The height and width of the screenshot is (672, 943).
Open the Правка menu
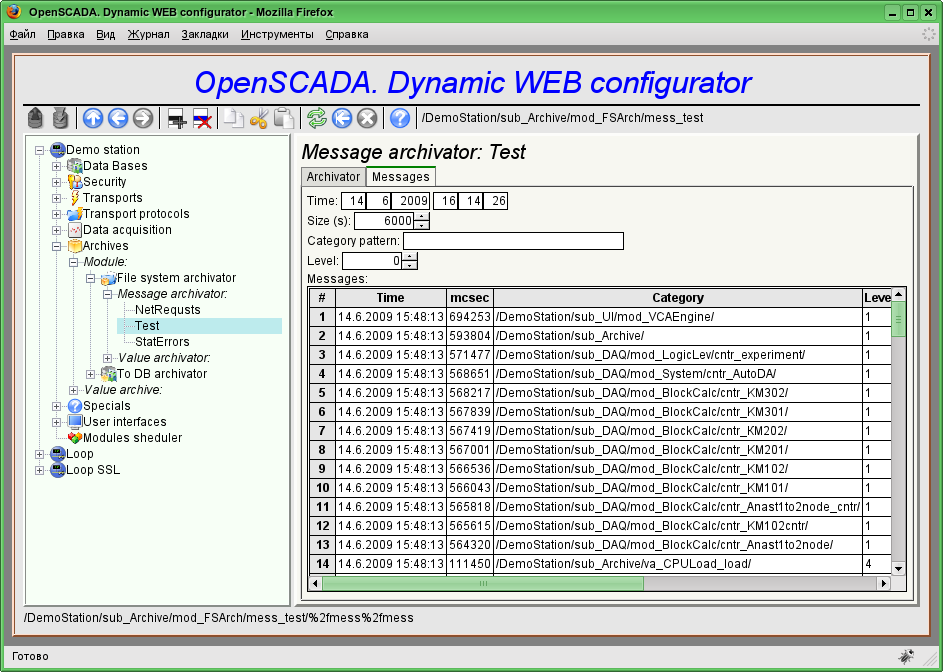click(66, 34)
